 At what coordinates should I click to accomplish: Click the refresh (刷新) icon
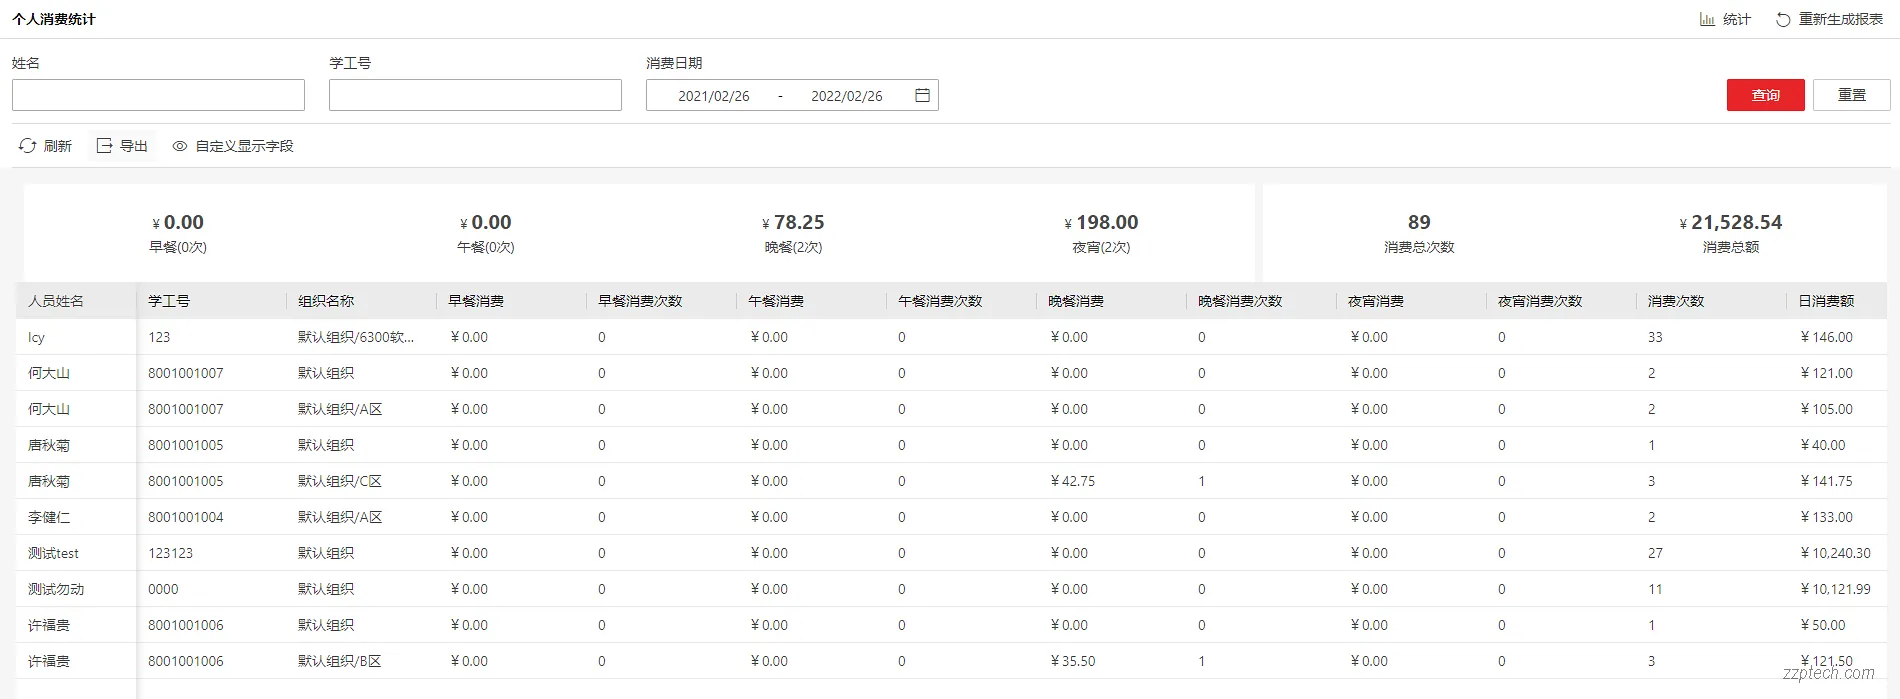[x=27, y=146]
